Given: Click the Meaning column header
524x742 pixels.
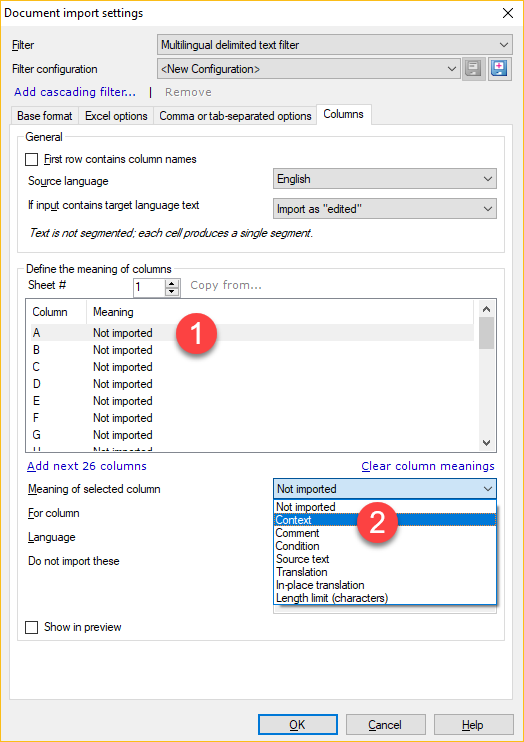Looking at the screenshot, I should (x=280, y=312).
